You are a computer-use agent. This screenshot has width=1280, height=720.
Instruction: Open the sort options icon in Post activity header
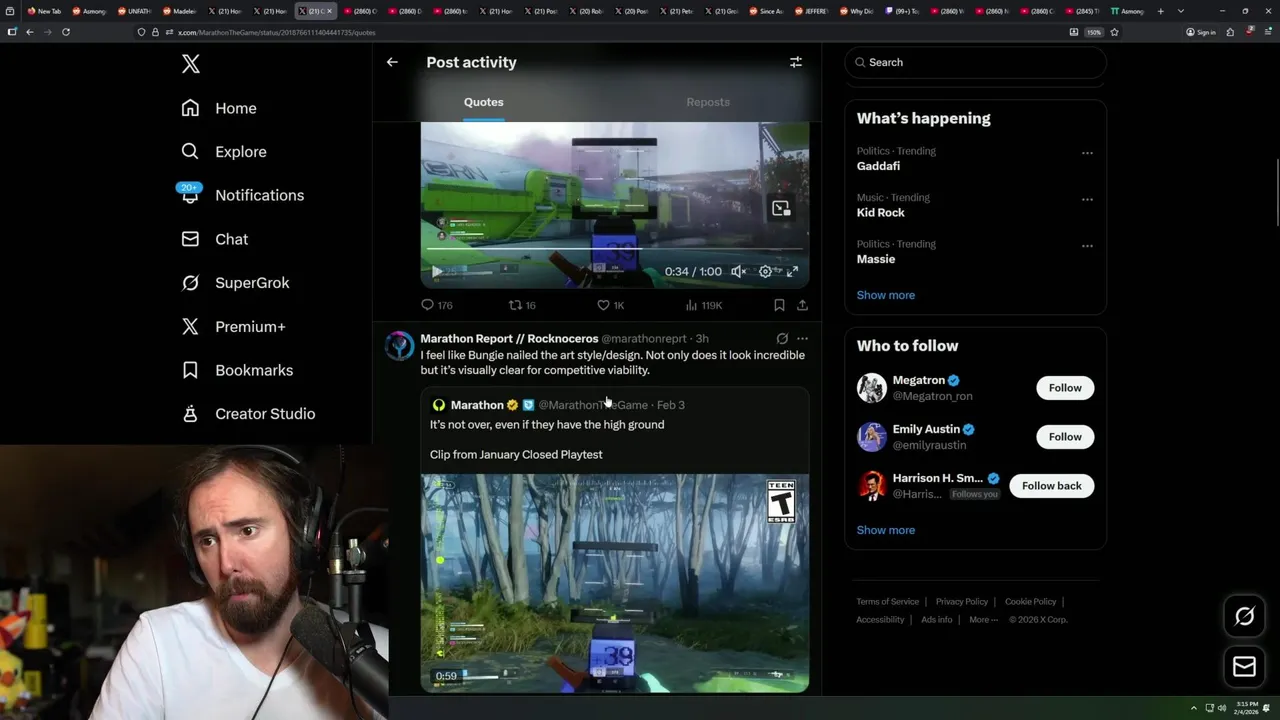click(796, 62)
